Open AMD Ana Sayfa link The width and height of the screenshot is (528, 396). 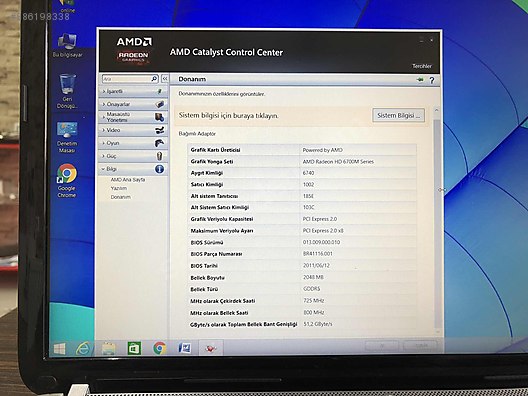coord(128,180)
